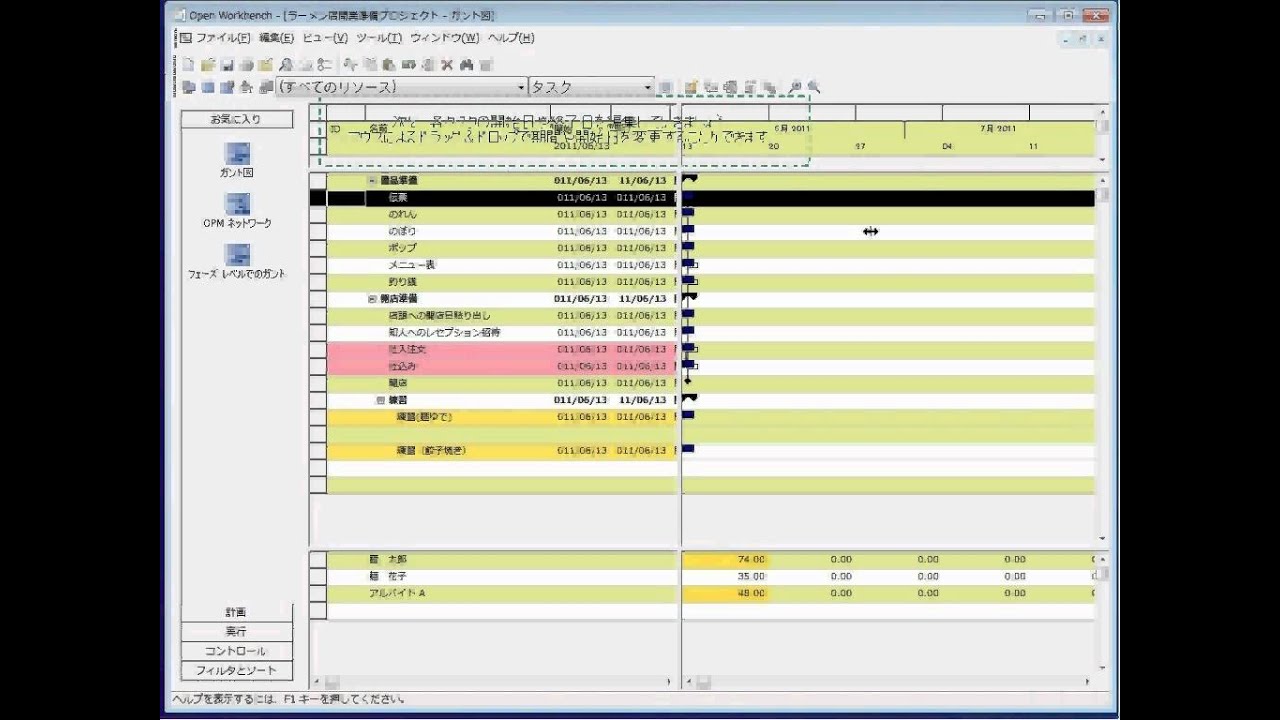Open the フェーズ レベルでのガント view icon
Viewport: 1280px width, 720px height.
pos(237,255)
